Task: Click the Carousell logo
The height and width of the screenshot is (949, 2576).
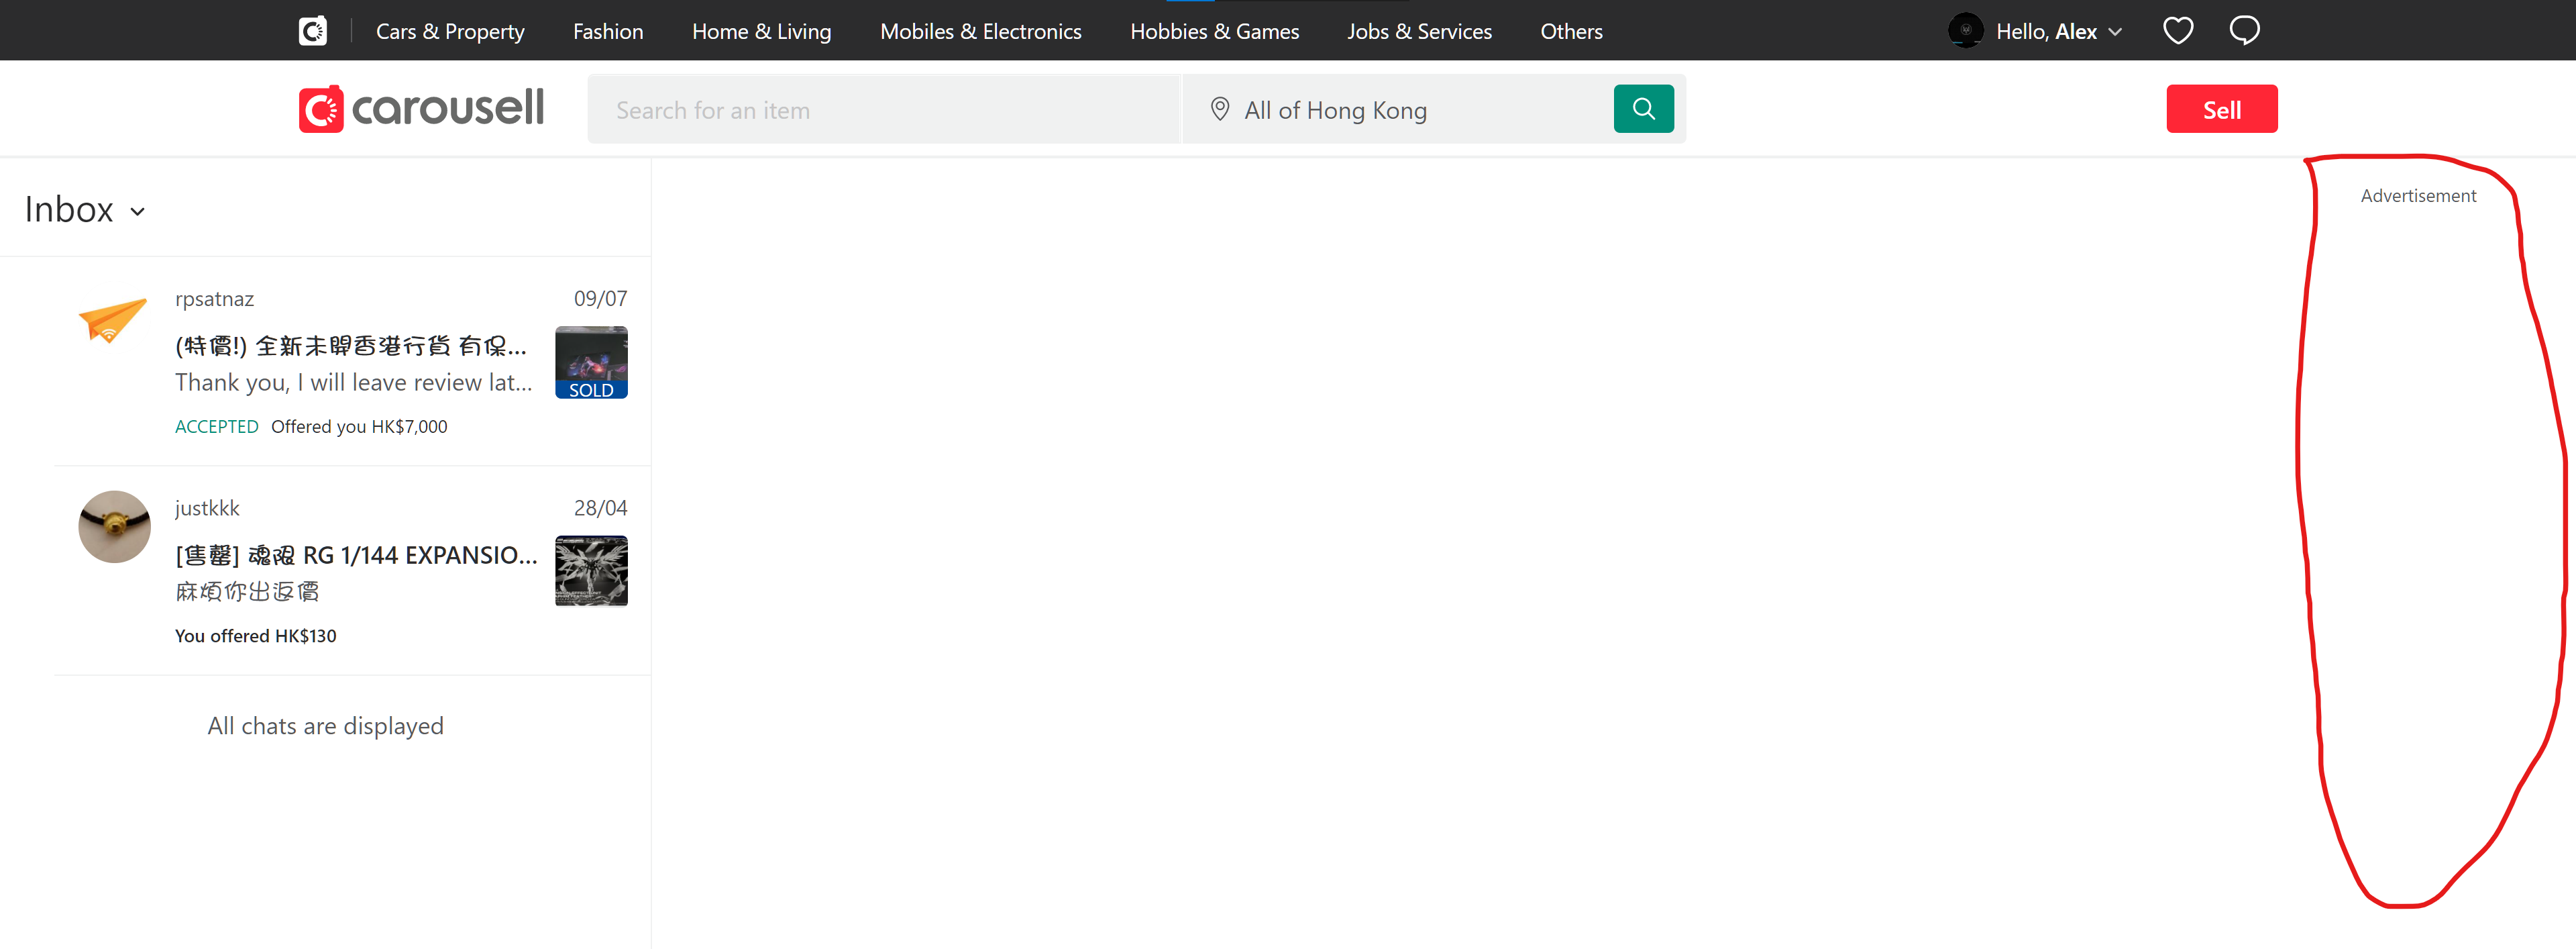Action: pyautogui.click(x=421, y=109)
